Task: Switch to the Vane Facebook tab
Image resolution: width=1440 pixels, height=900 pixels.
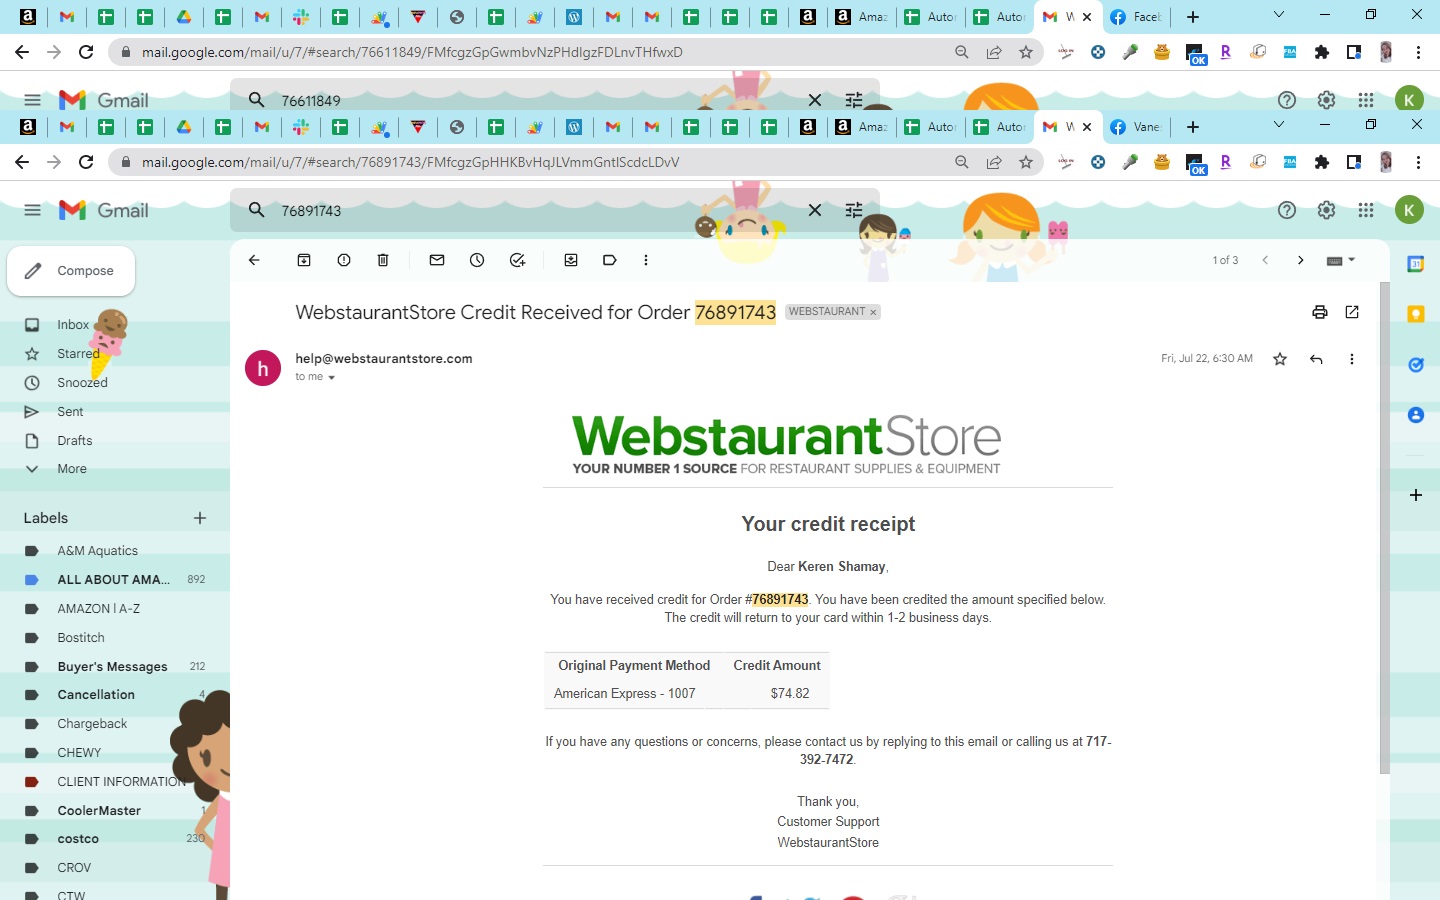Action: pos(1136,127)
